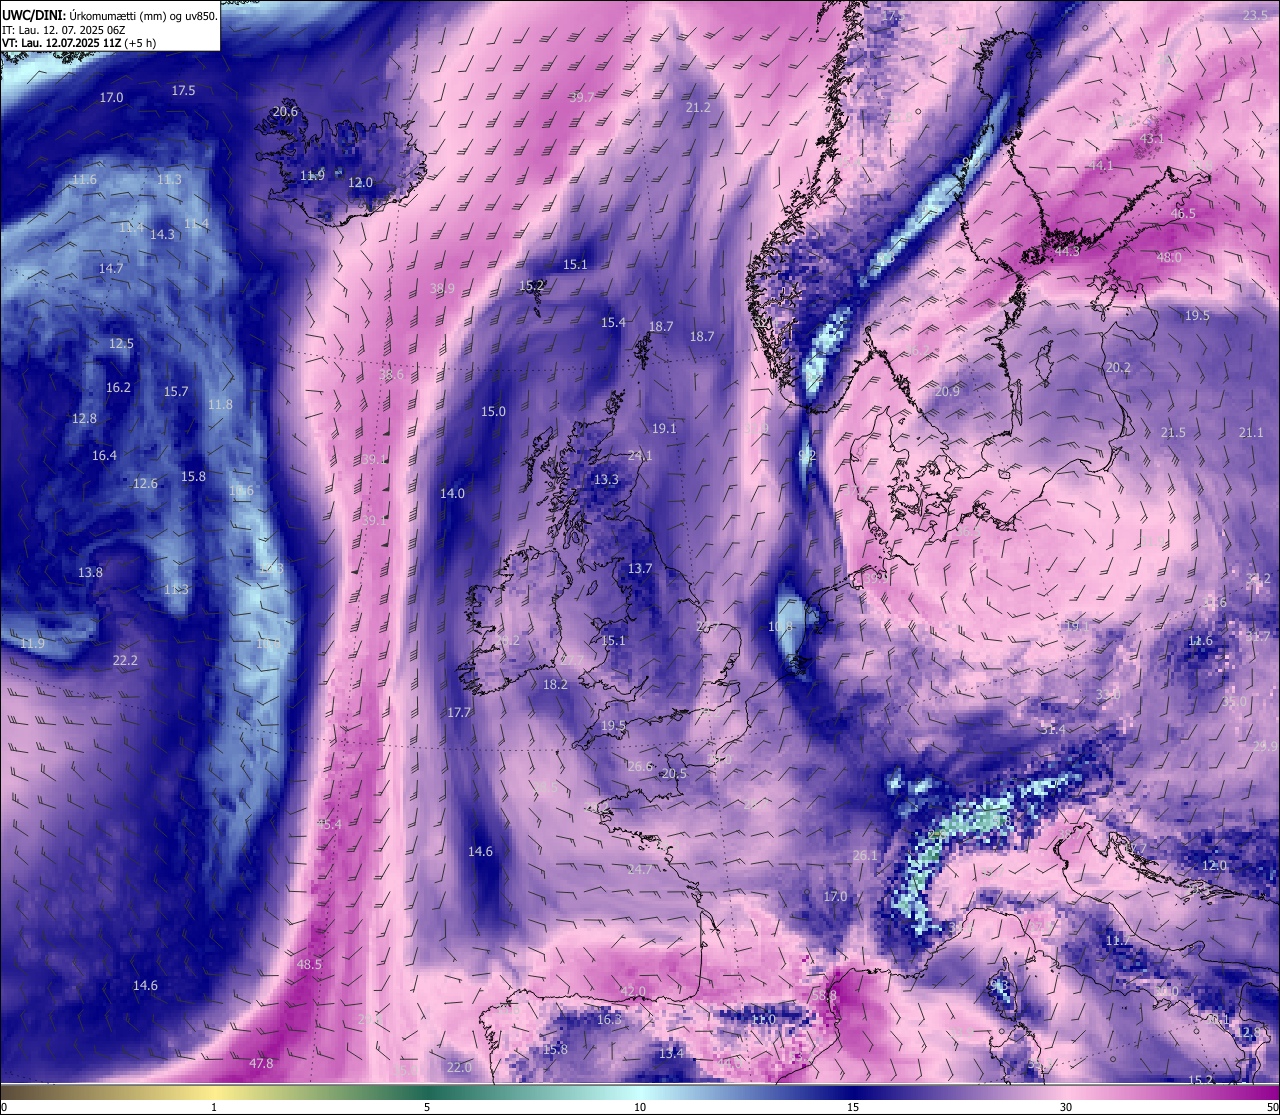Image resolution: width=1280 pixels, height=1115 pixels.
Task: Click the 20.5 value in the Channel
Action: tap(674, 774)
